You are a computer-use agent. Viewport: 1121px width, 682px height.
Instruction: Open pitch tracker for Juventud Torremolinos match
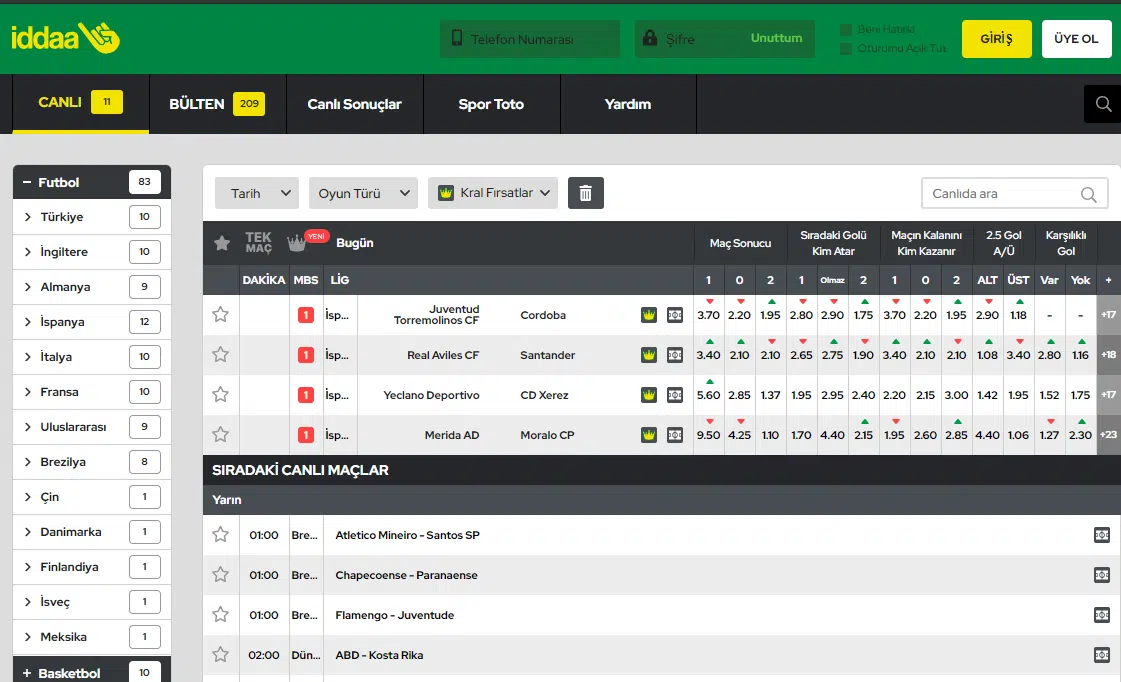(674, 315)
